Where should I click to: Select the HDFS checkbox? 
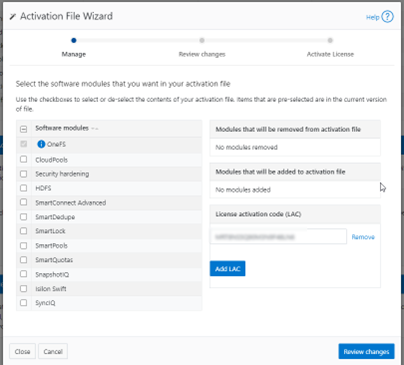24,188
